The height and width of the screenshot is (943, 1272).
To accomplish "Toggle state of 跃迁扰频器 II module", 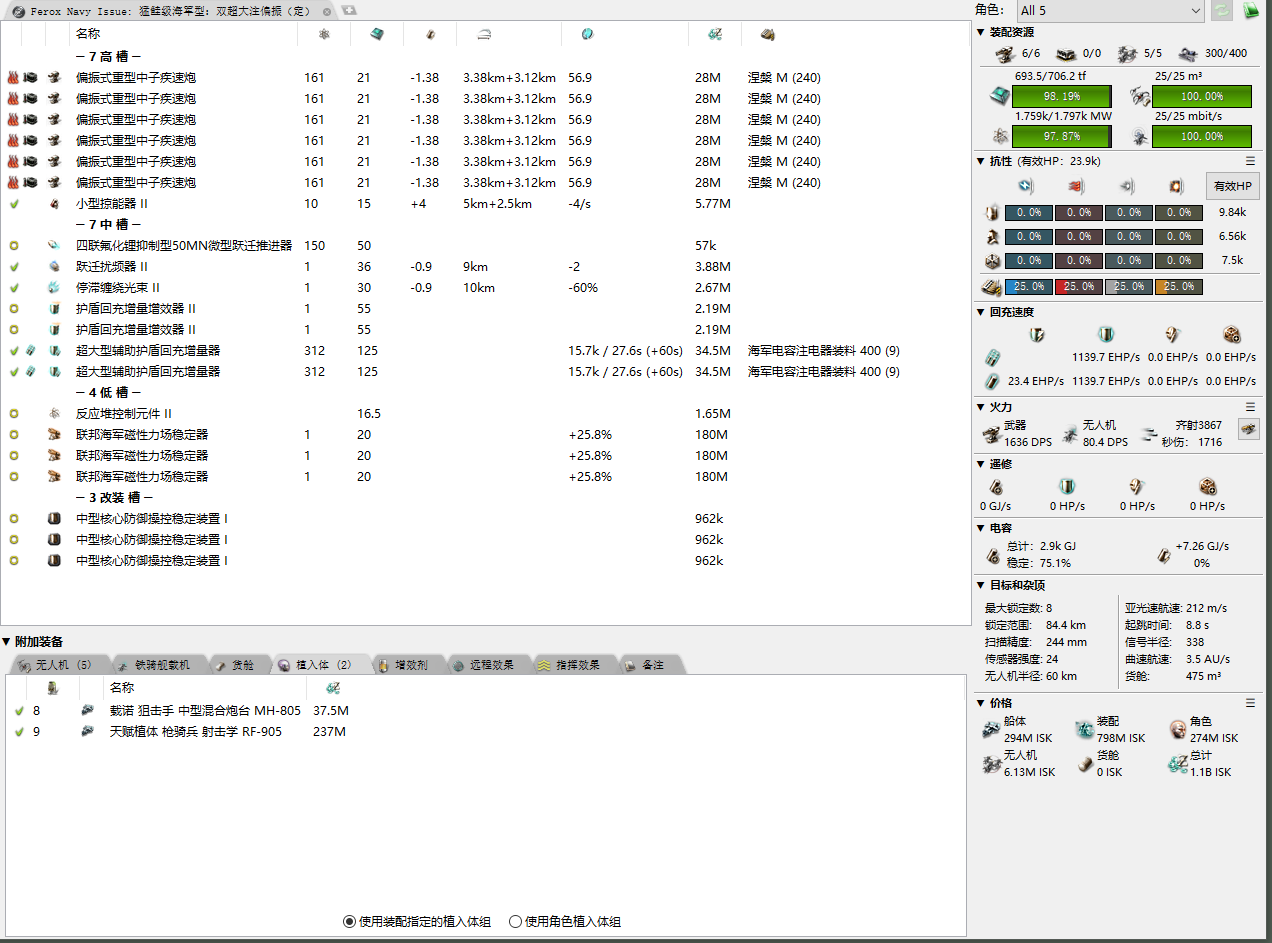I will pyautogui.click(x=14, y=267).
